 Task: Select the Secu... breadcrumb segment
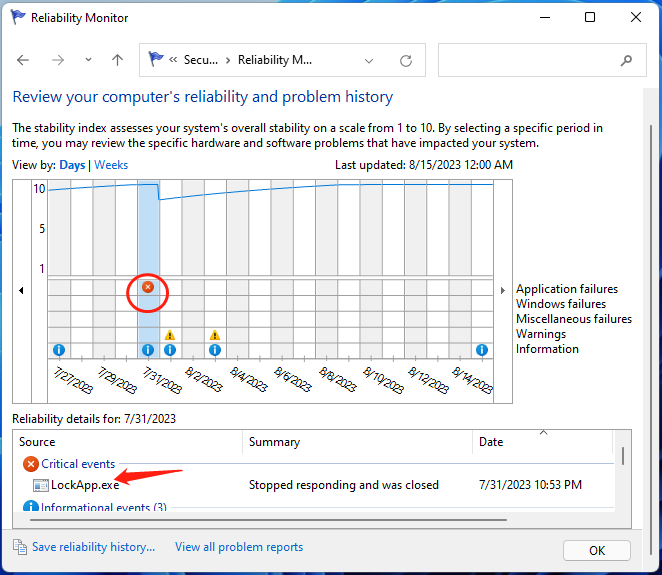201,60
